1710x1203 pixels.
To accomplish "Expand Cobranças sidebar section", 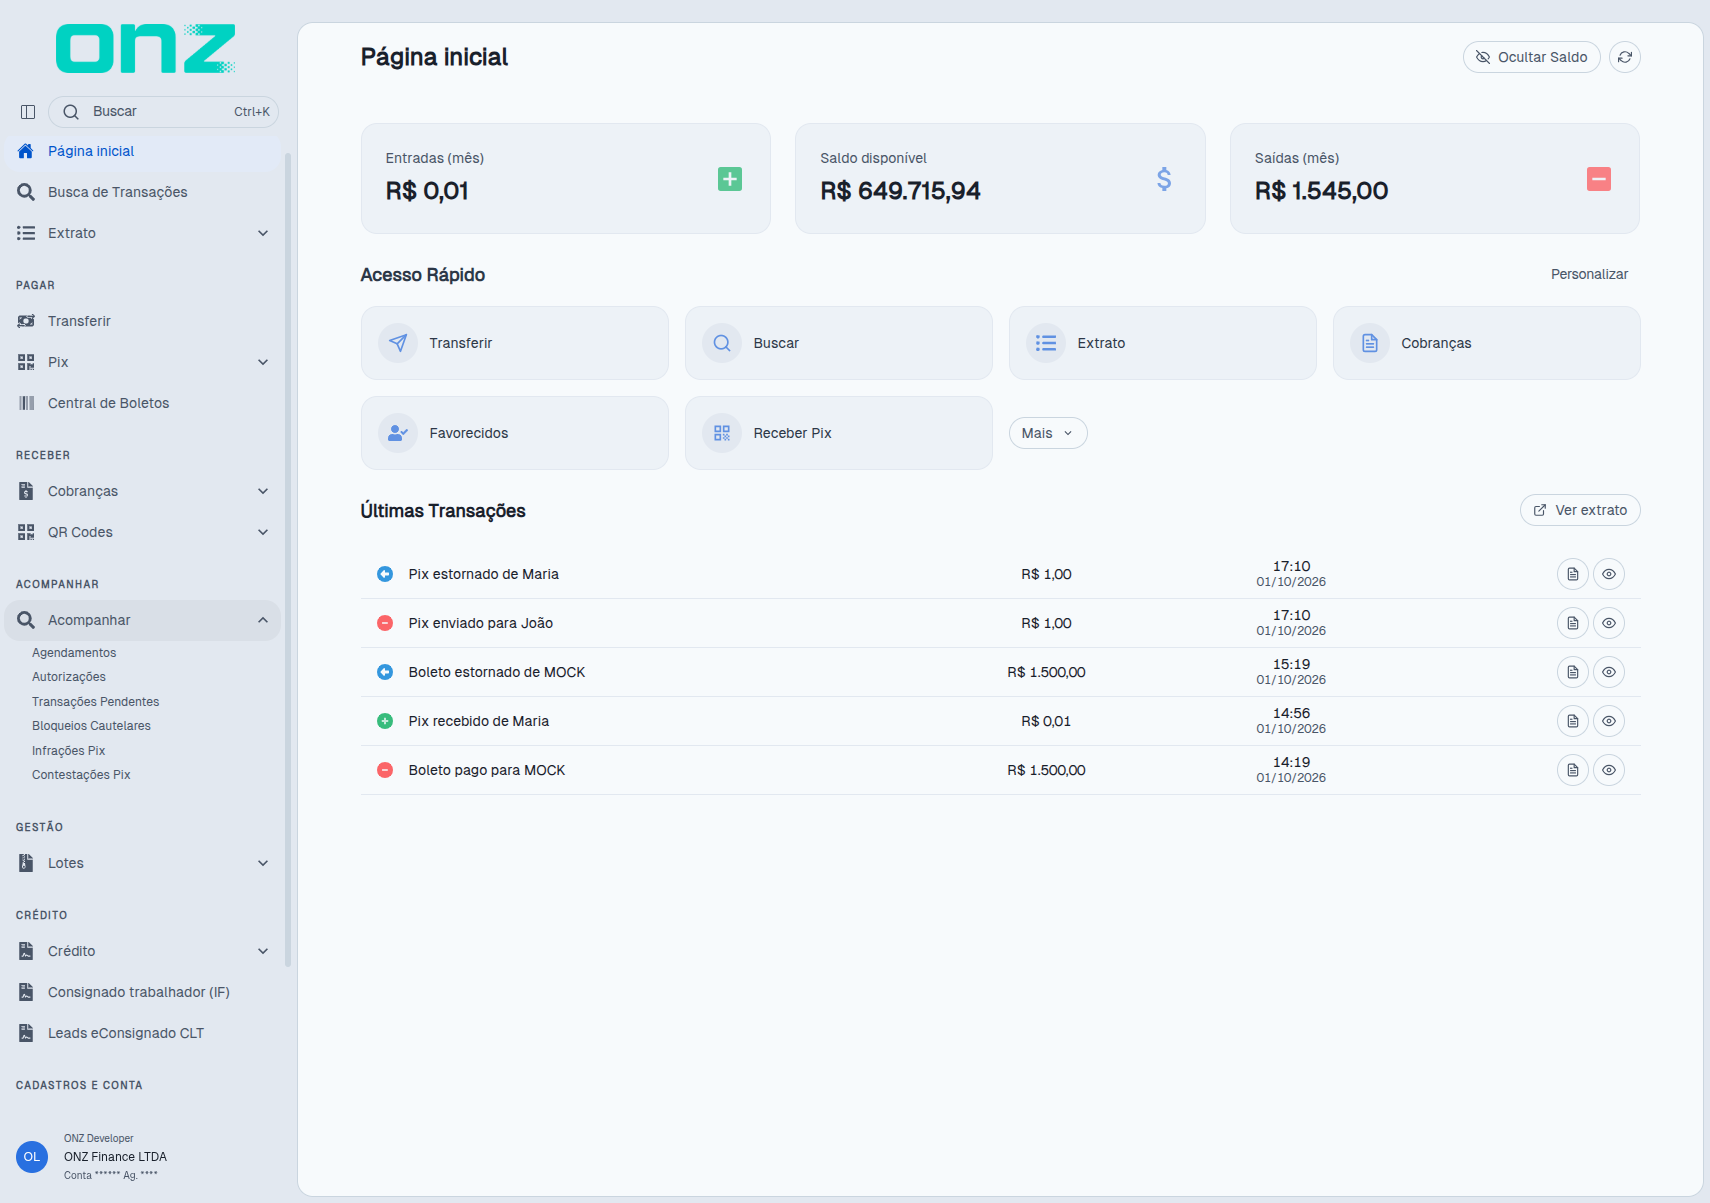I will click(143, 491).
